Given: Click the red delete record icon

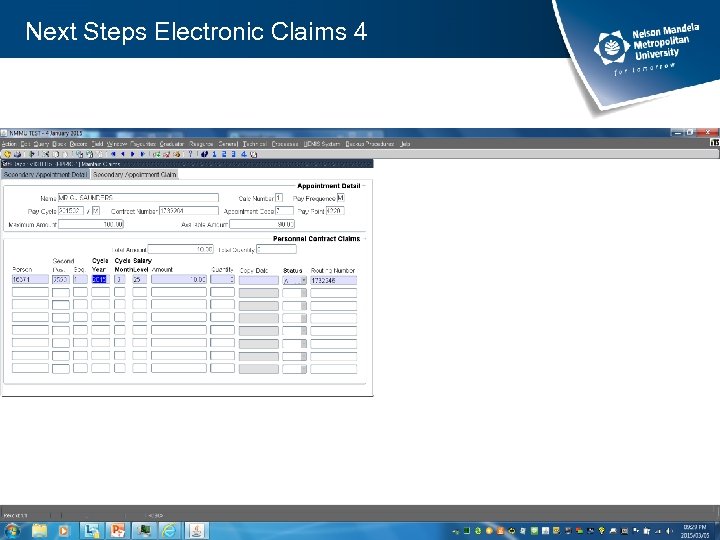Looking at the screenshot, I should tap(166, 154).
